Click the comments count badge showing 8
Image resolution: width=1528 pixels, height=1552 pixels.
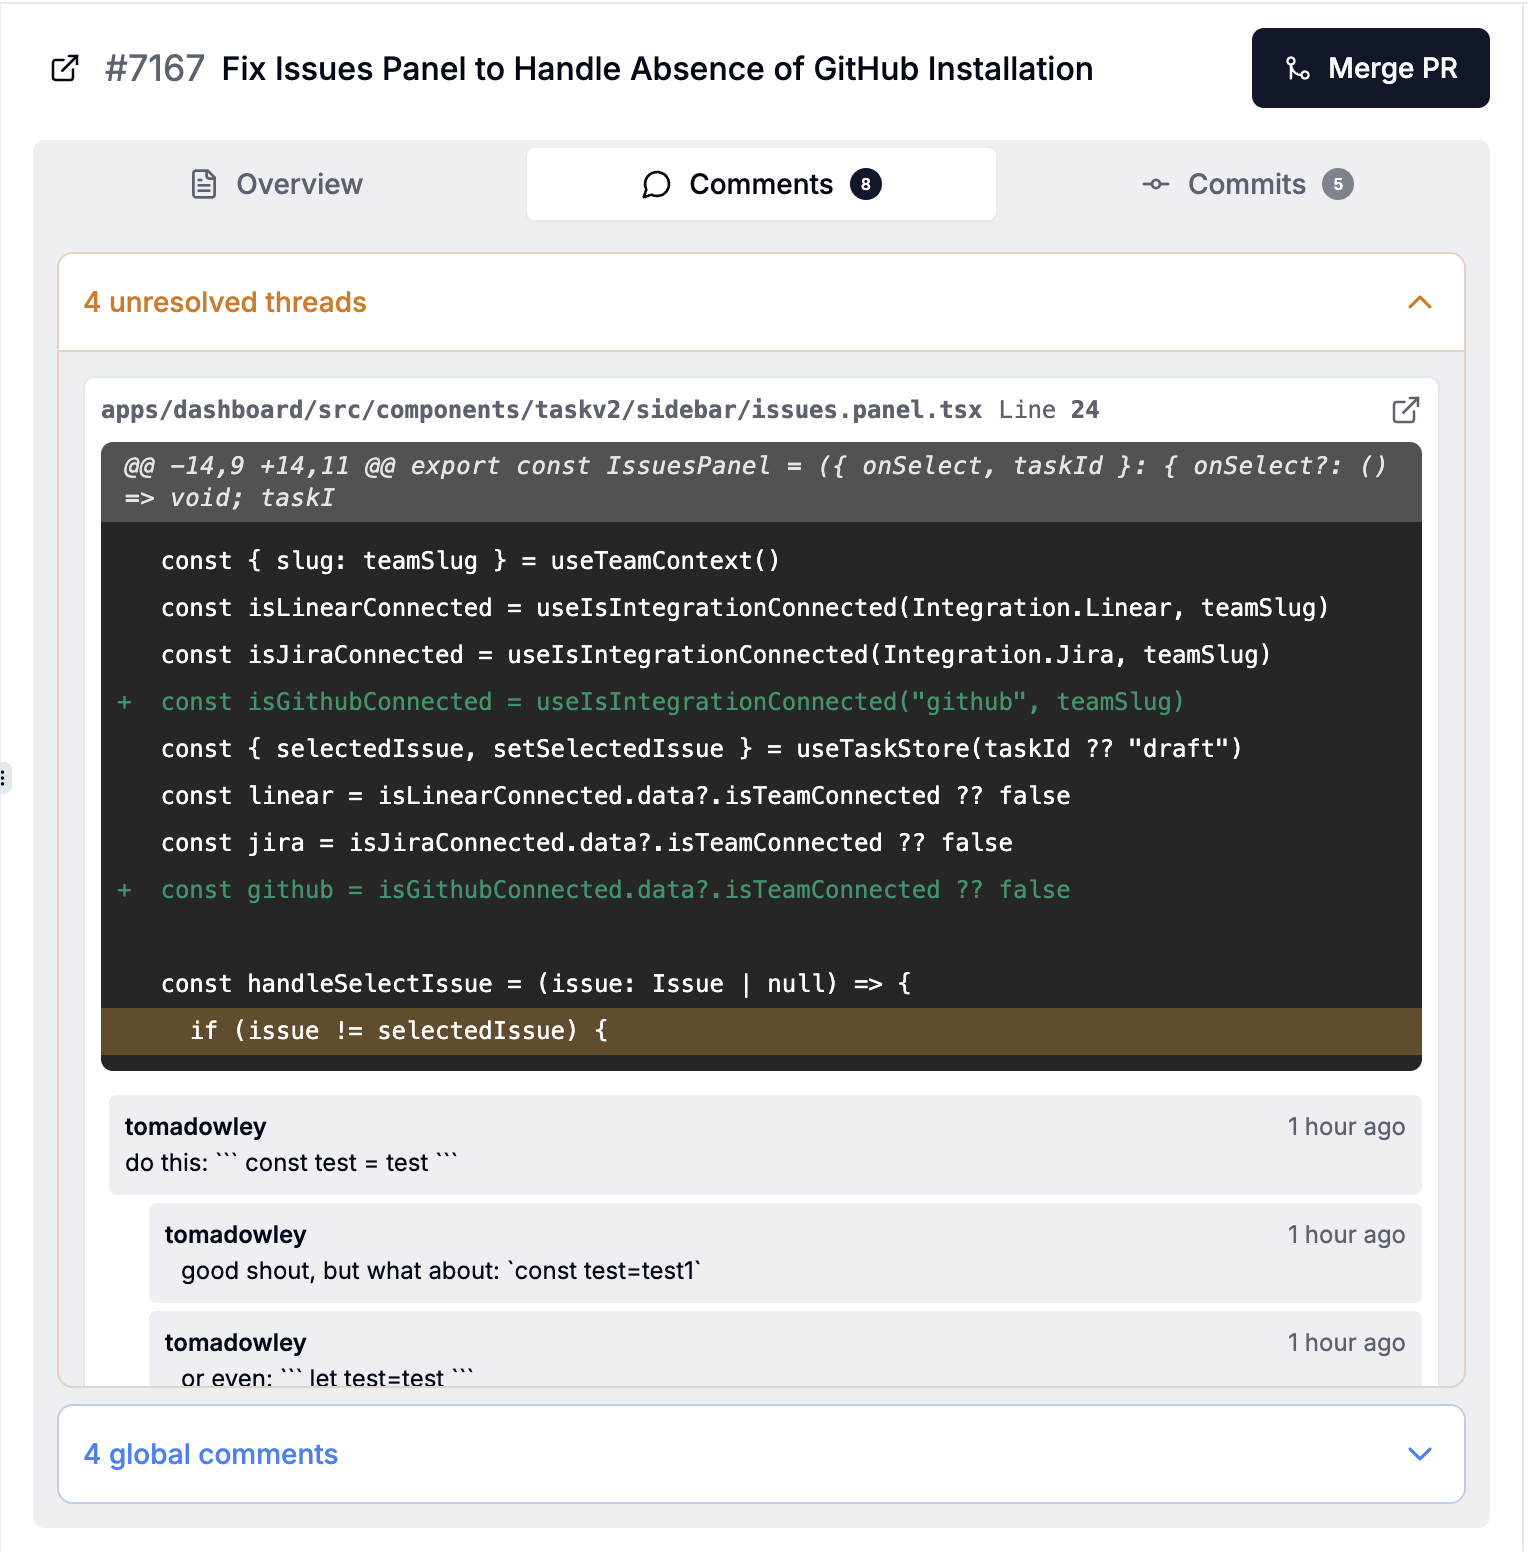(865, 184)
